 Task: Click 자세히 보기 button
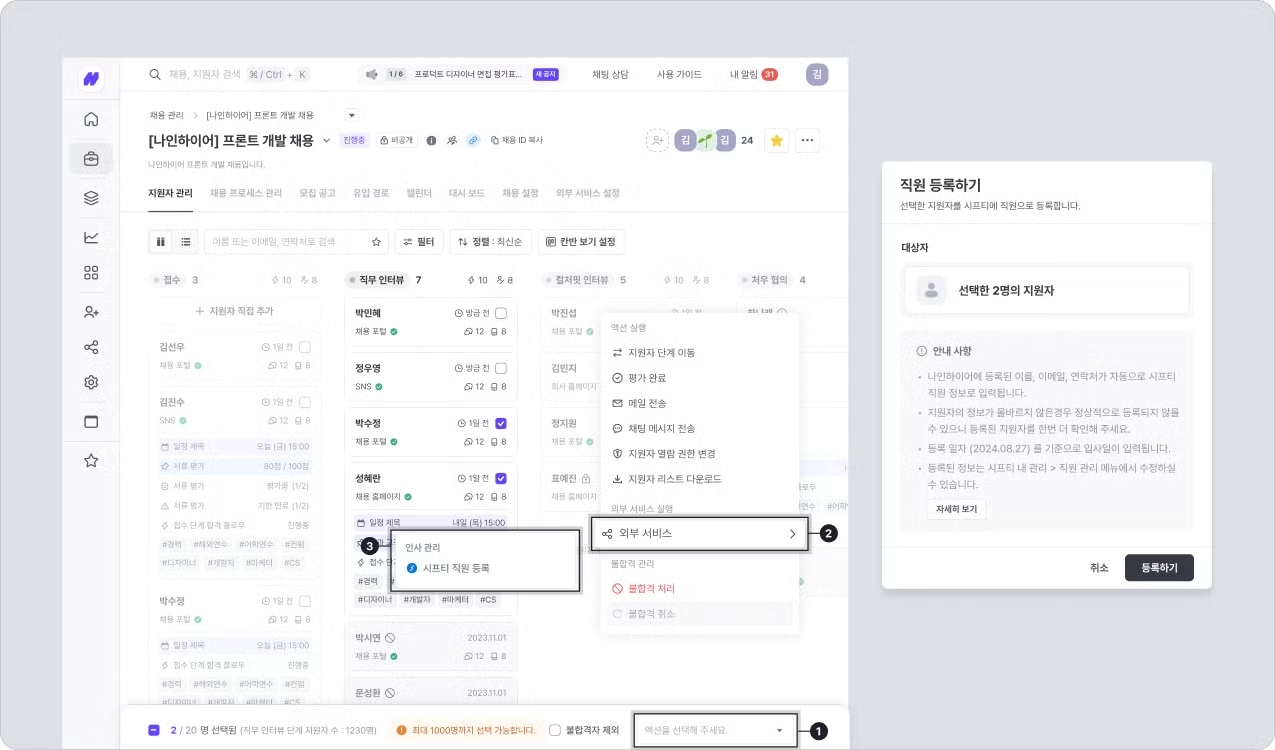coord(956,509)
